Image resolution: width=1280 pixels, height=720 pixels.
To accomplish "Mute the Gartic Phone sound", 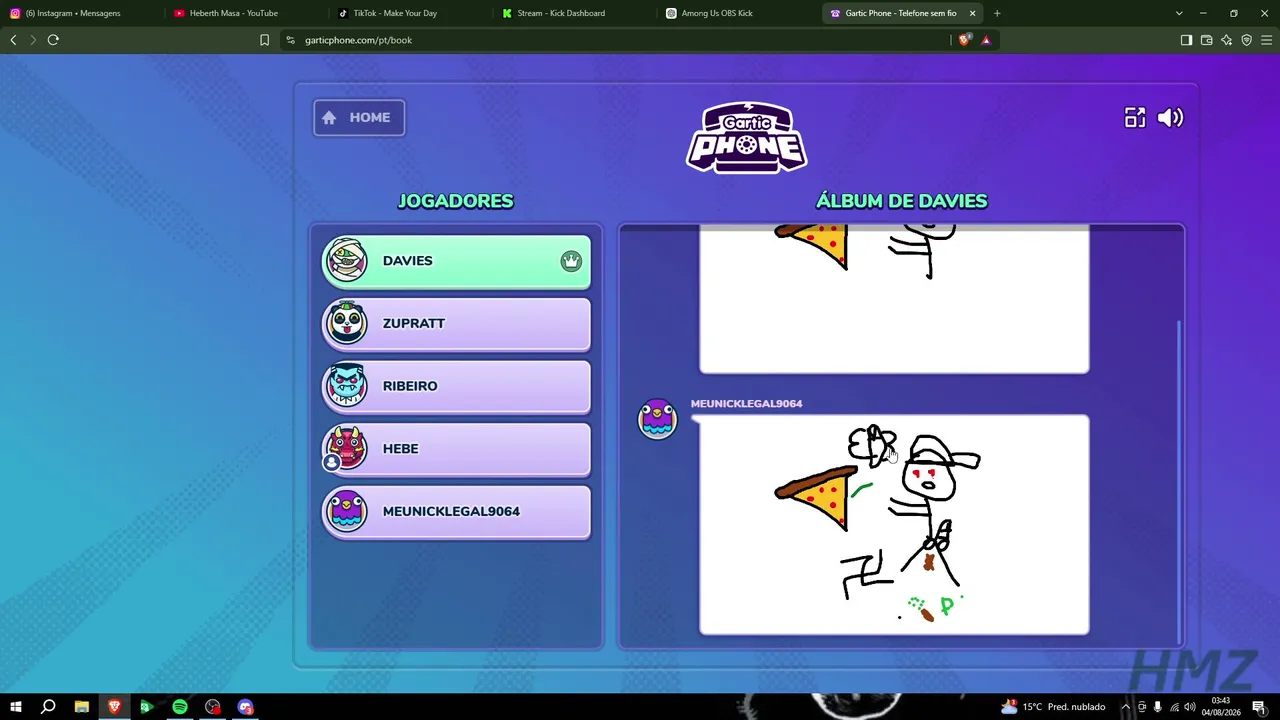I will point(1170,118).
